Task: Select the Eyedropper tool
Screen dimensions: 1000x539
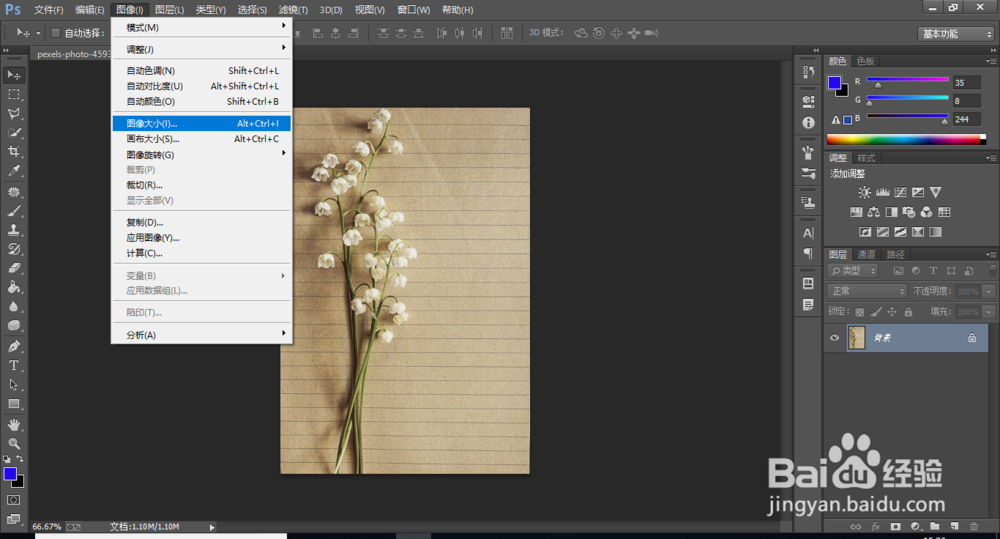Action: point(13,171)
